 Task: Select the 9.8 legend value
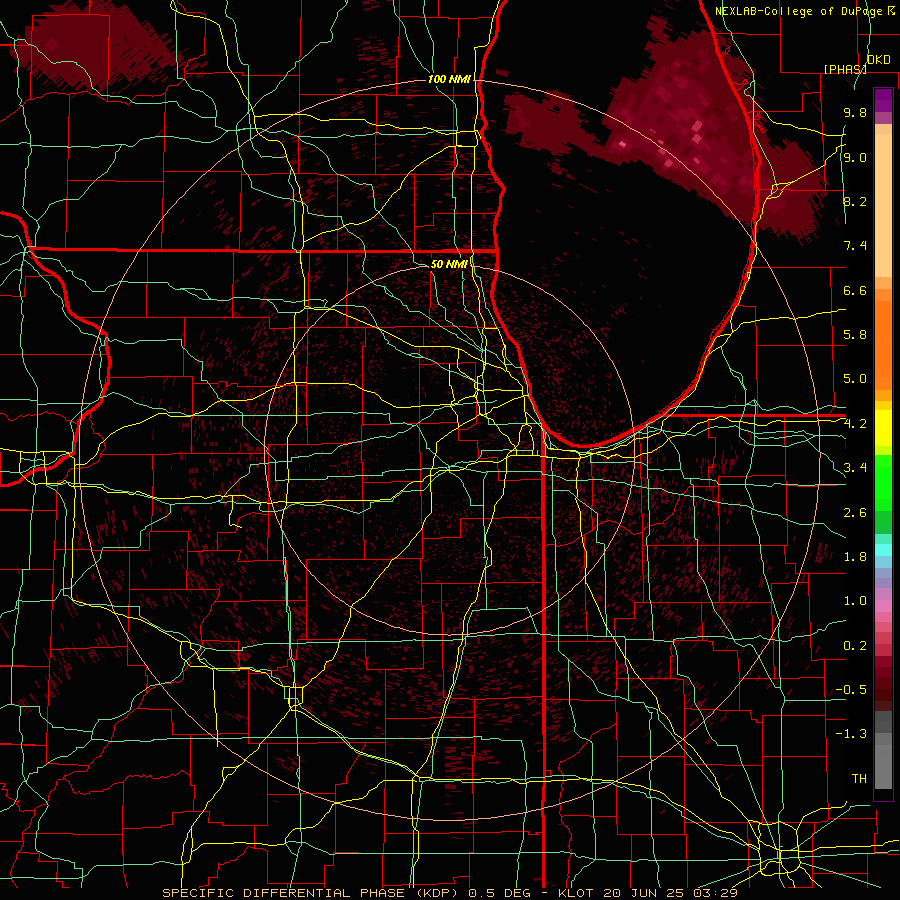coord(855,112)
